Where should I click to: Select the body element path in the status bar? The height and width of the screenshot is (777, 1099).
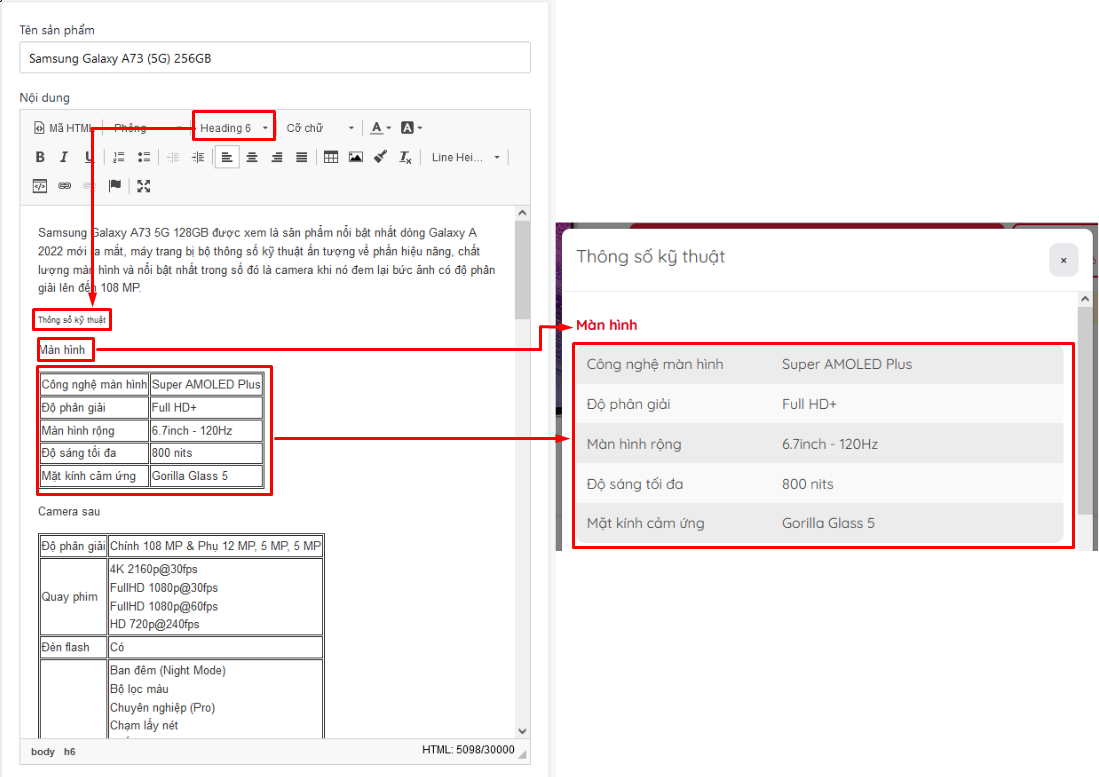pos(43,752)
